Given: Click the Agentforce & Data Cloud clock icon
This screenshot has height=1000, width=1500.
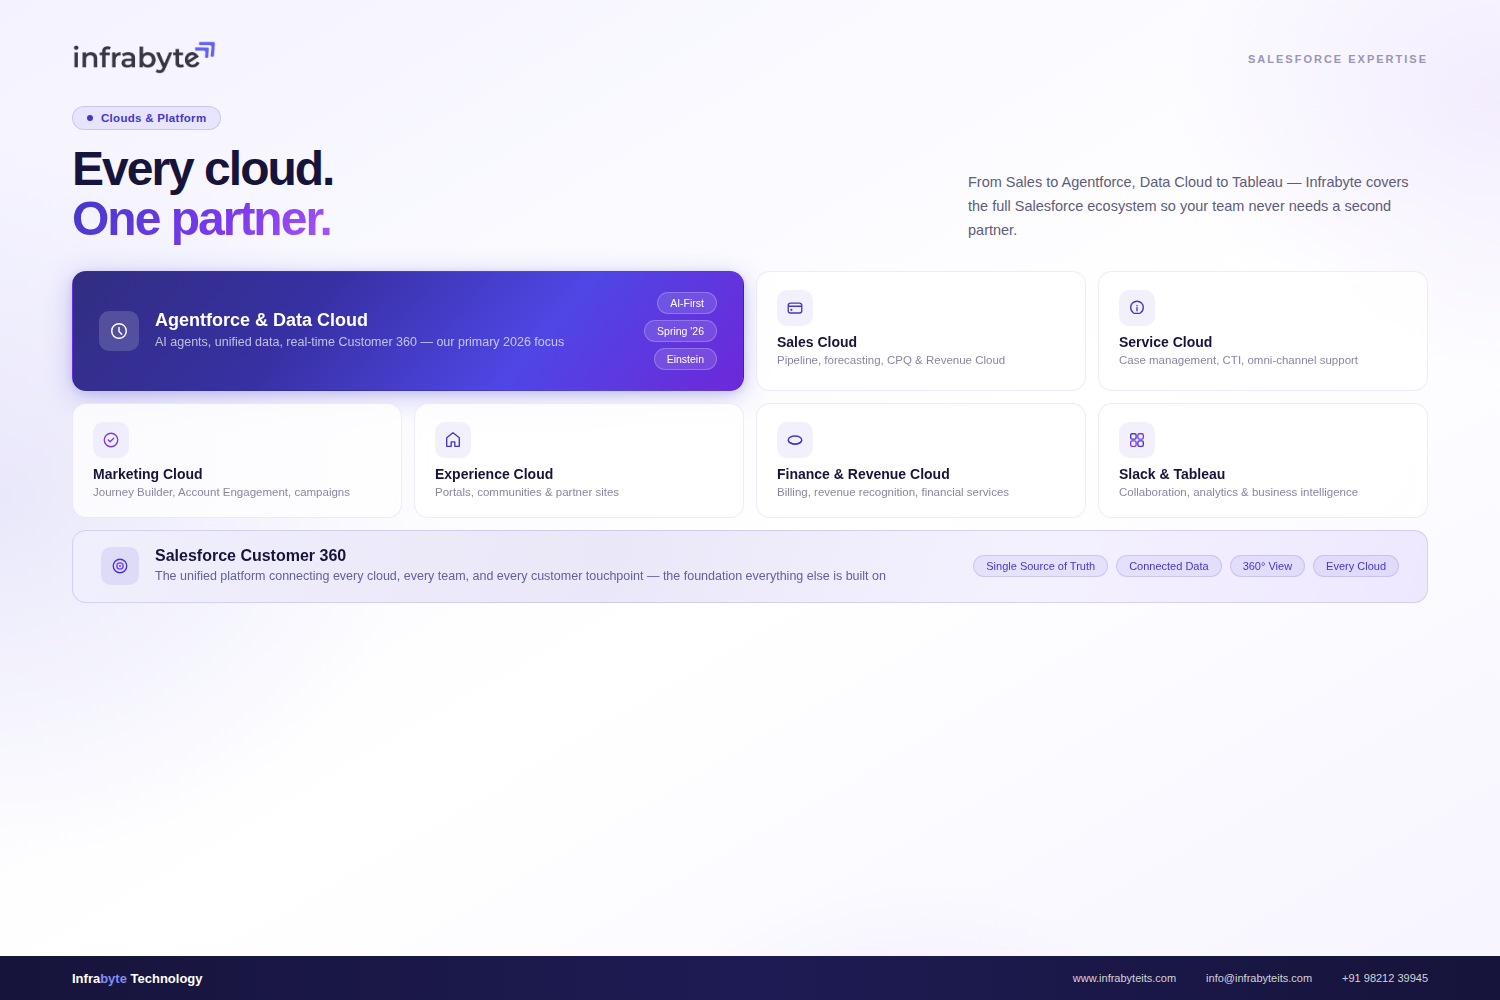Looking at the screenshot, I should pyautogui.click(x=119, y=331).
